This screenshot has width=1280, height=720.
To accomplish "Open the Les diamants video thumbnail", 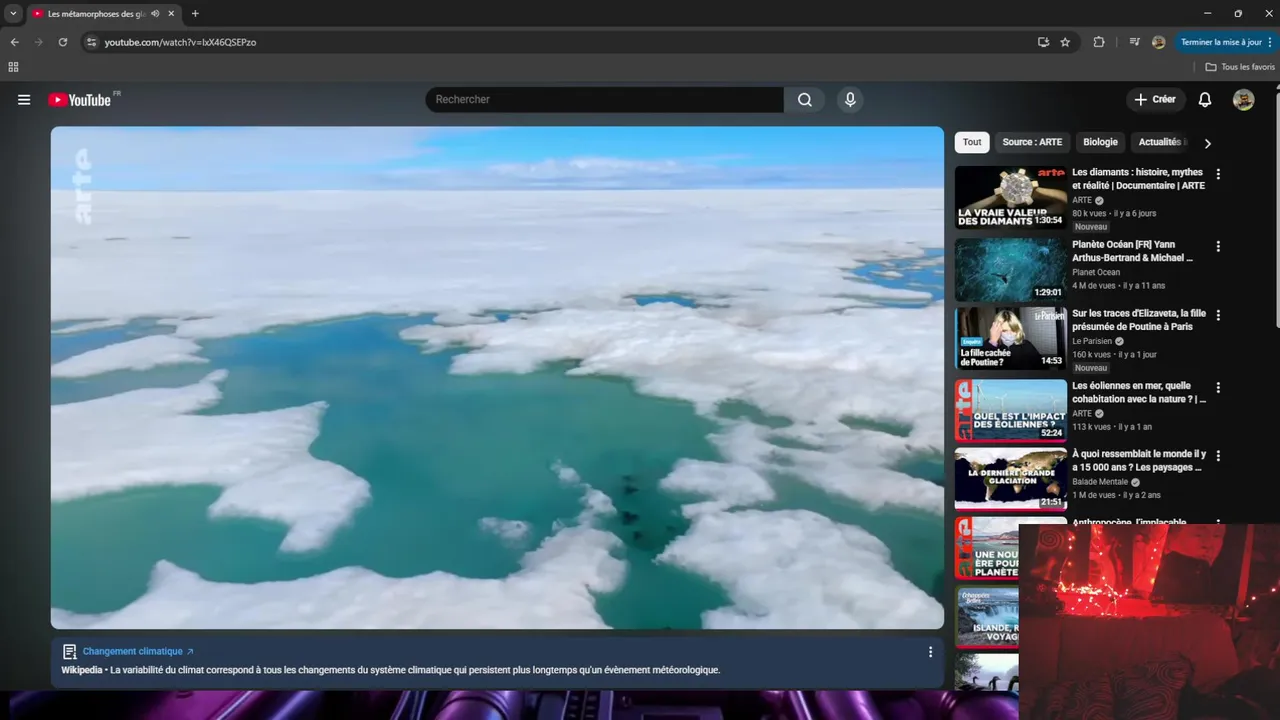I will 1011,197.
